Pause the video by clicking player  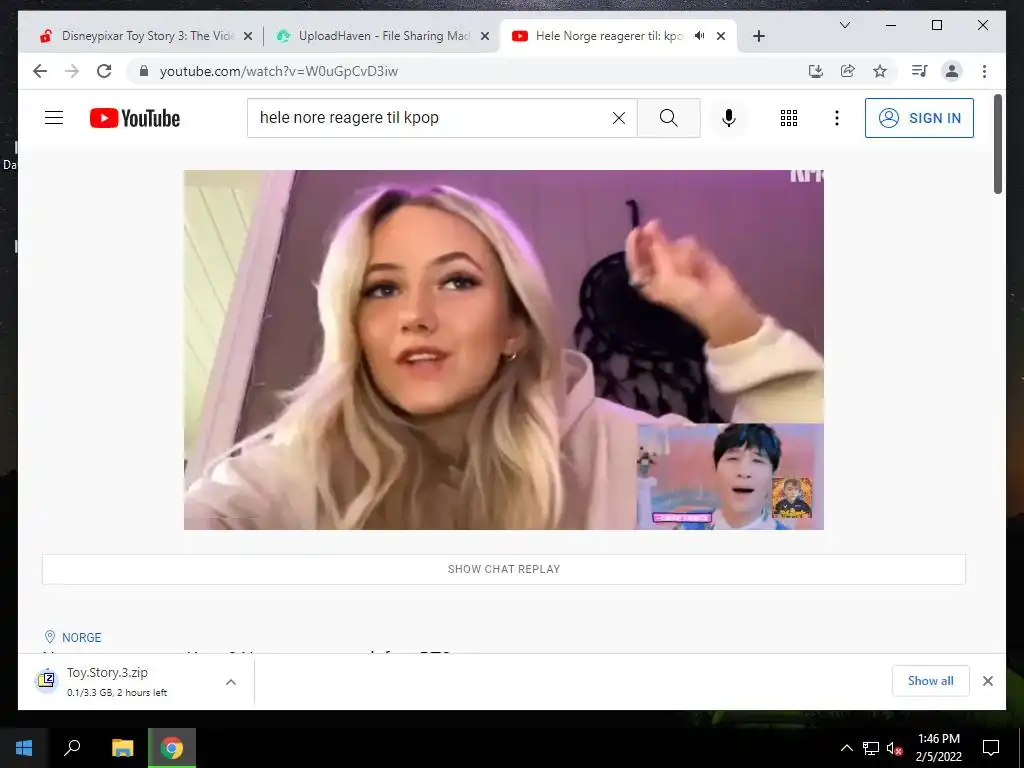pos(504,349)
